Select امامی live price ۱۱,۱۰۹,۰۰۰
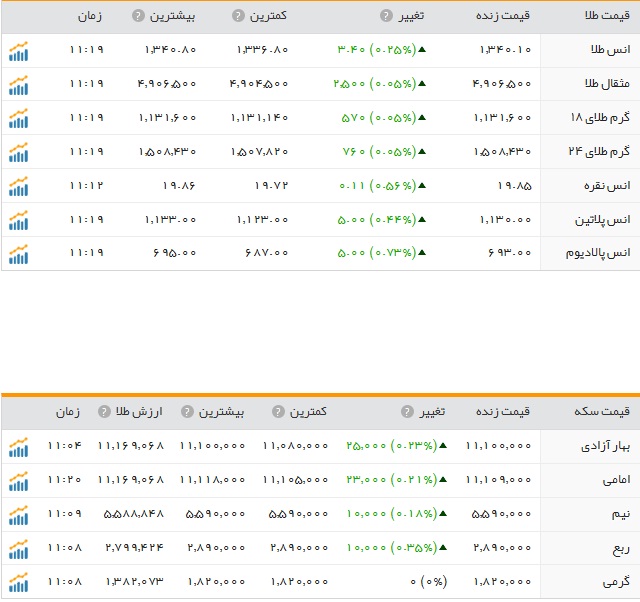This screenshot has height=602, width=640. tap(498, 480)
